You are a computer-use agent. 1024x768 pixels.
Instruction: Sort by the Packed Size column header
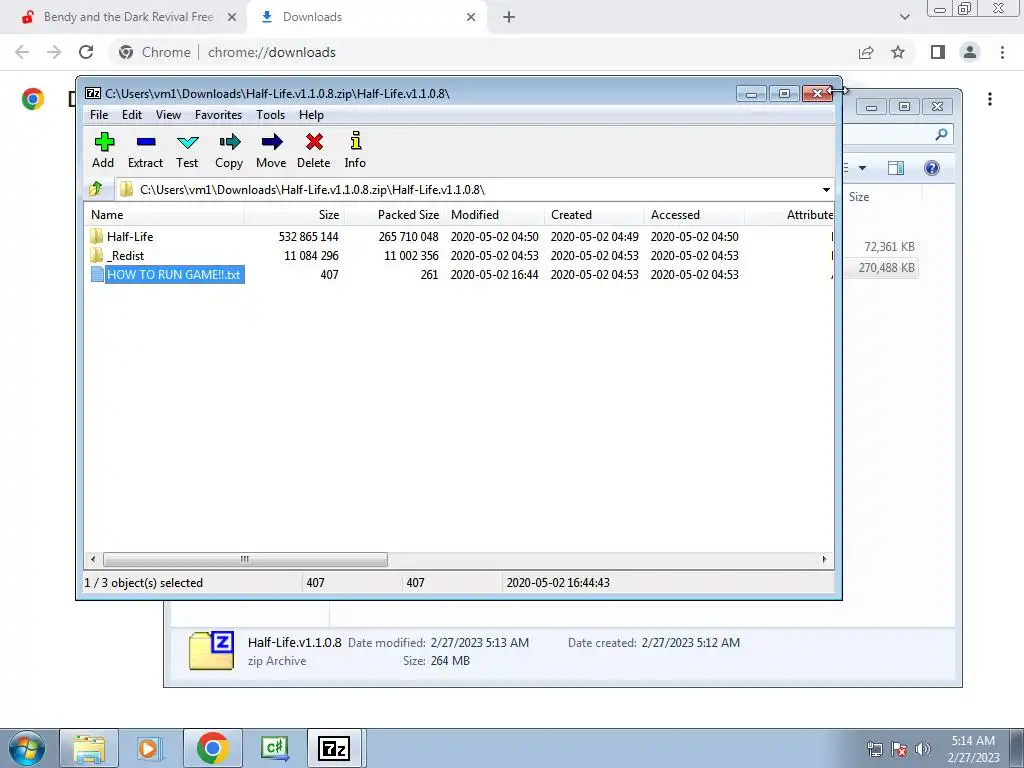point(394,215)
